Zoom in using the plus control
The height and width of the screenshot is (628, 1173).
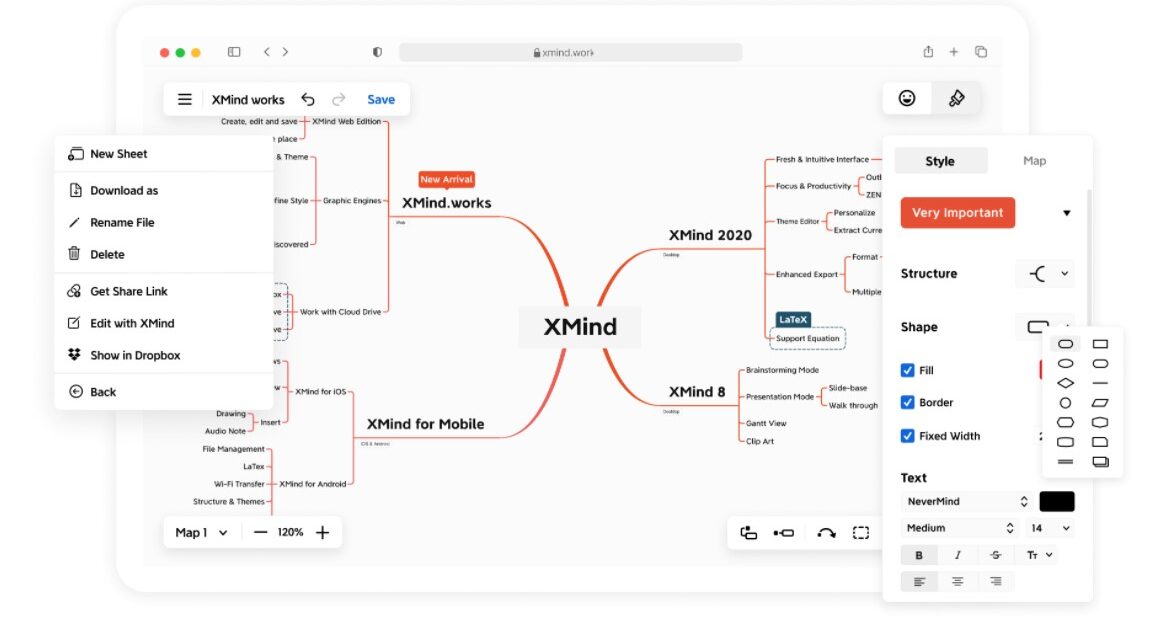[x=322, y=532]
